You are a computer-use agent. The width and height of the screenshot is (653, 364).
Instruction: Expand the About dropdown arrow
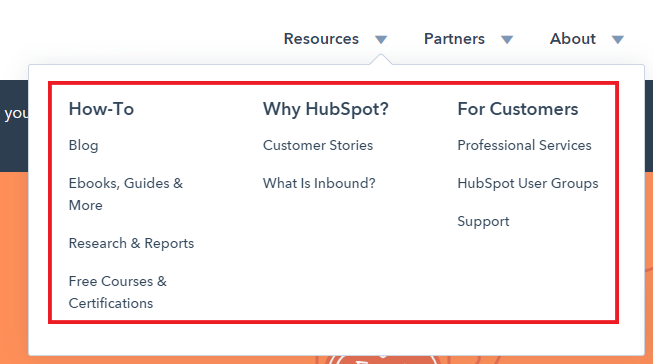click(x=618, y=40)
